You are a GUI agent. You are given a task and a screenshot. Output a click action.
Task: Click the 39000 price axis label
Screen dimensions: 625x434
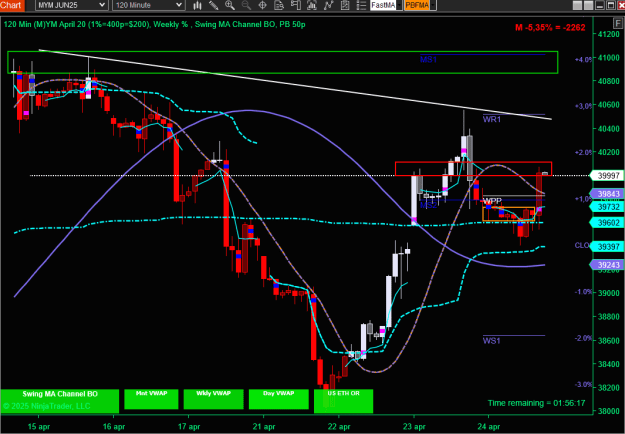(609, 293)
